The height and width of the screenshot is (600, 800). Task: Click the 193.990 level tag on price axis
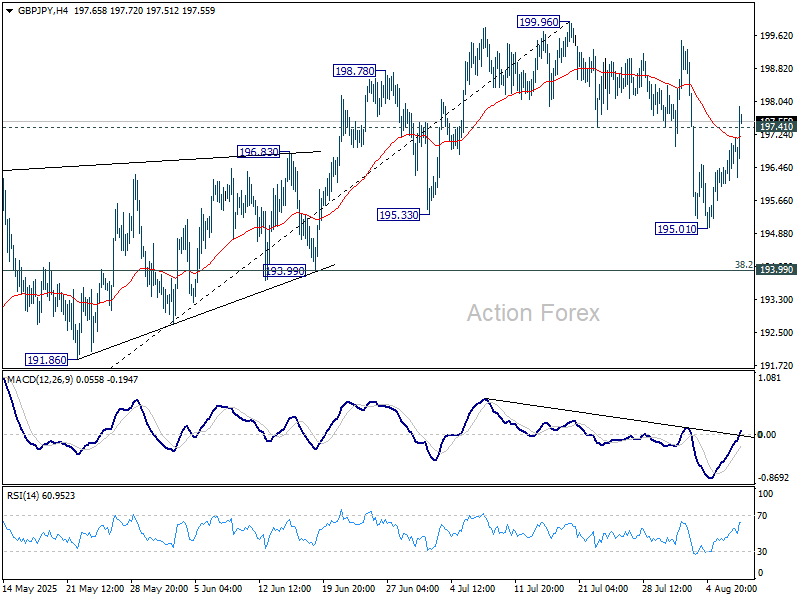coord(776,270)
